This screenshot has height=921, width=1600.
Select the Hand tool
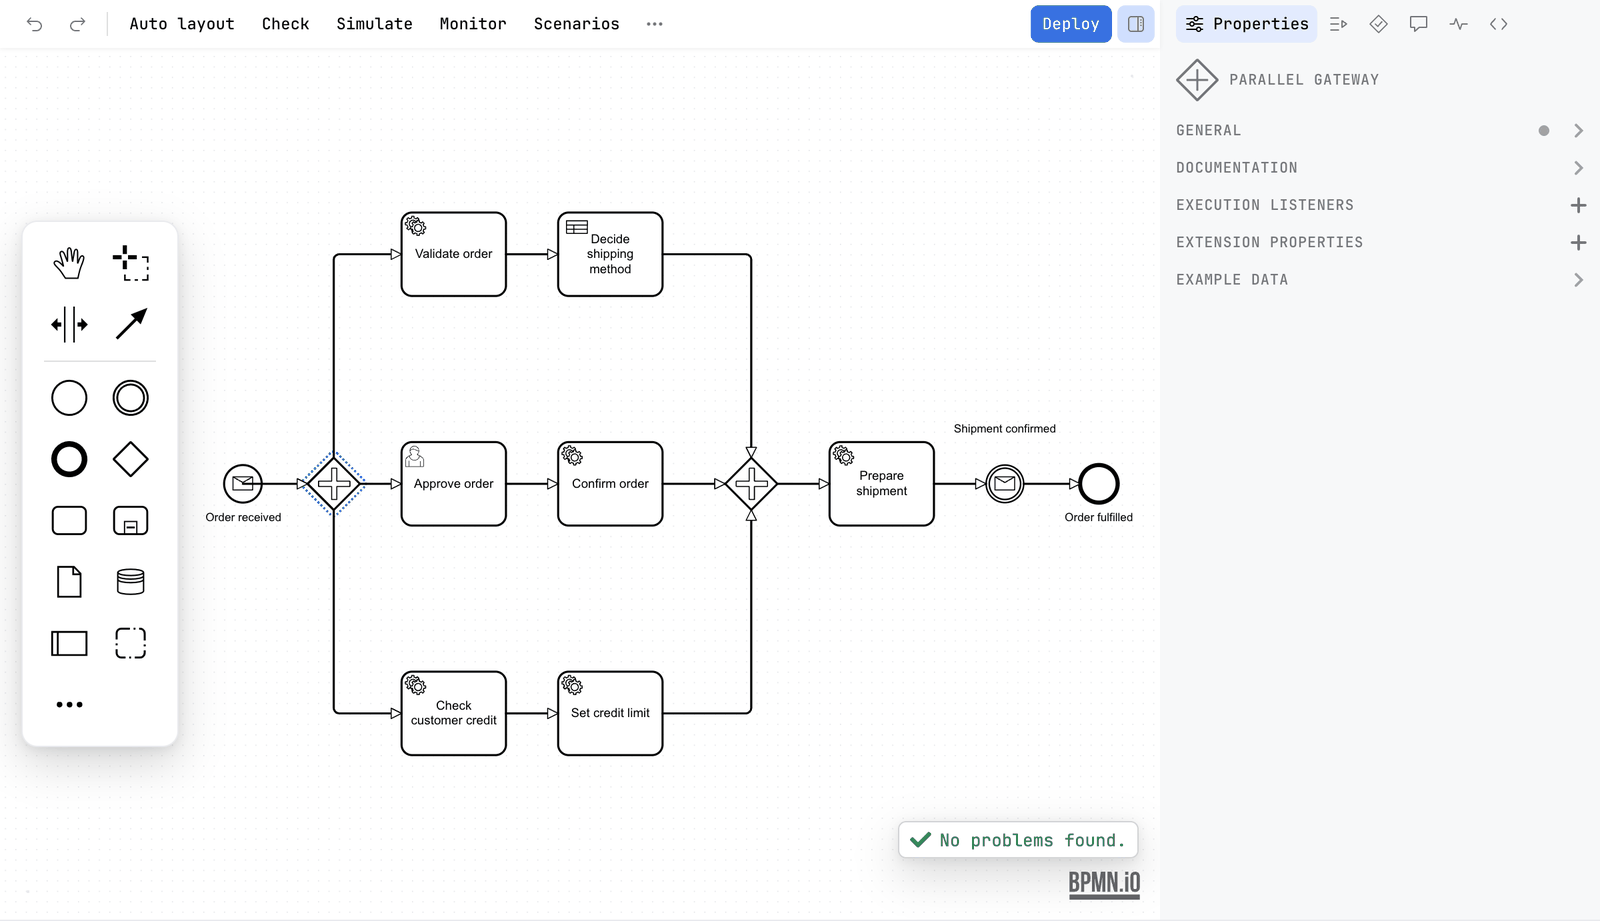(x=69, y=263)
